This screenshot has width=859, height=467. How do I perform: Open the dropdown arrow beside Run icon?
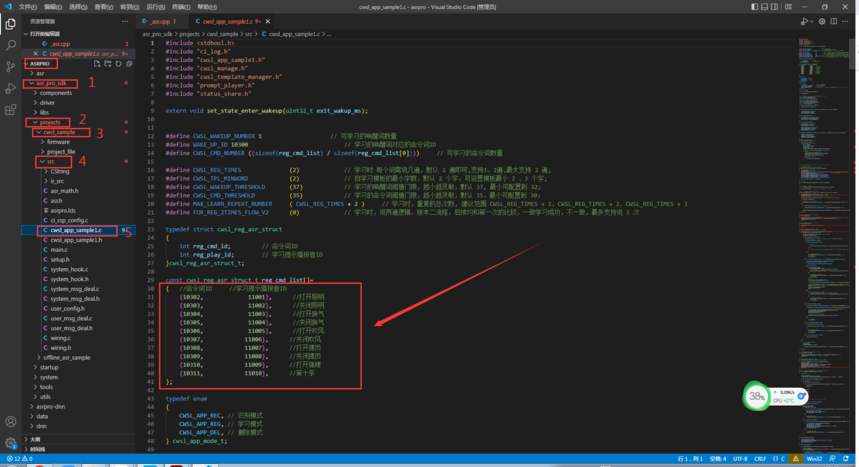tap(811, 21)
